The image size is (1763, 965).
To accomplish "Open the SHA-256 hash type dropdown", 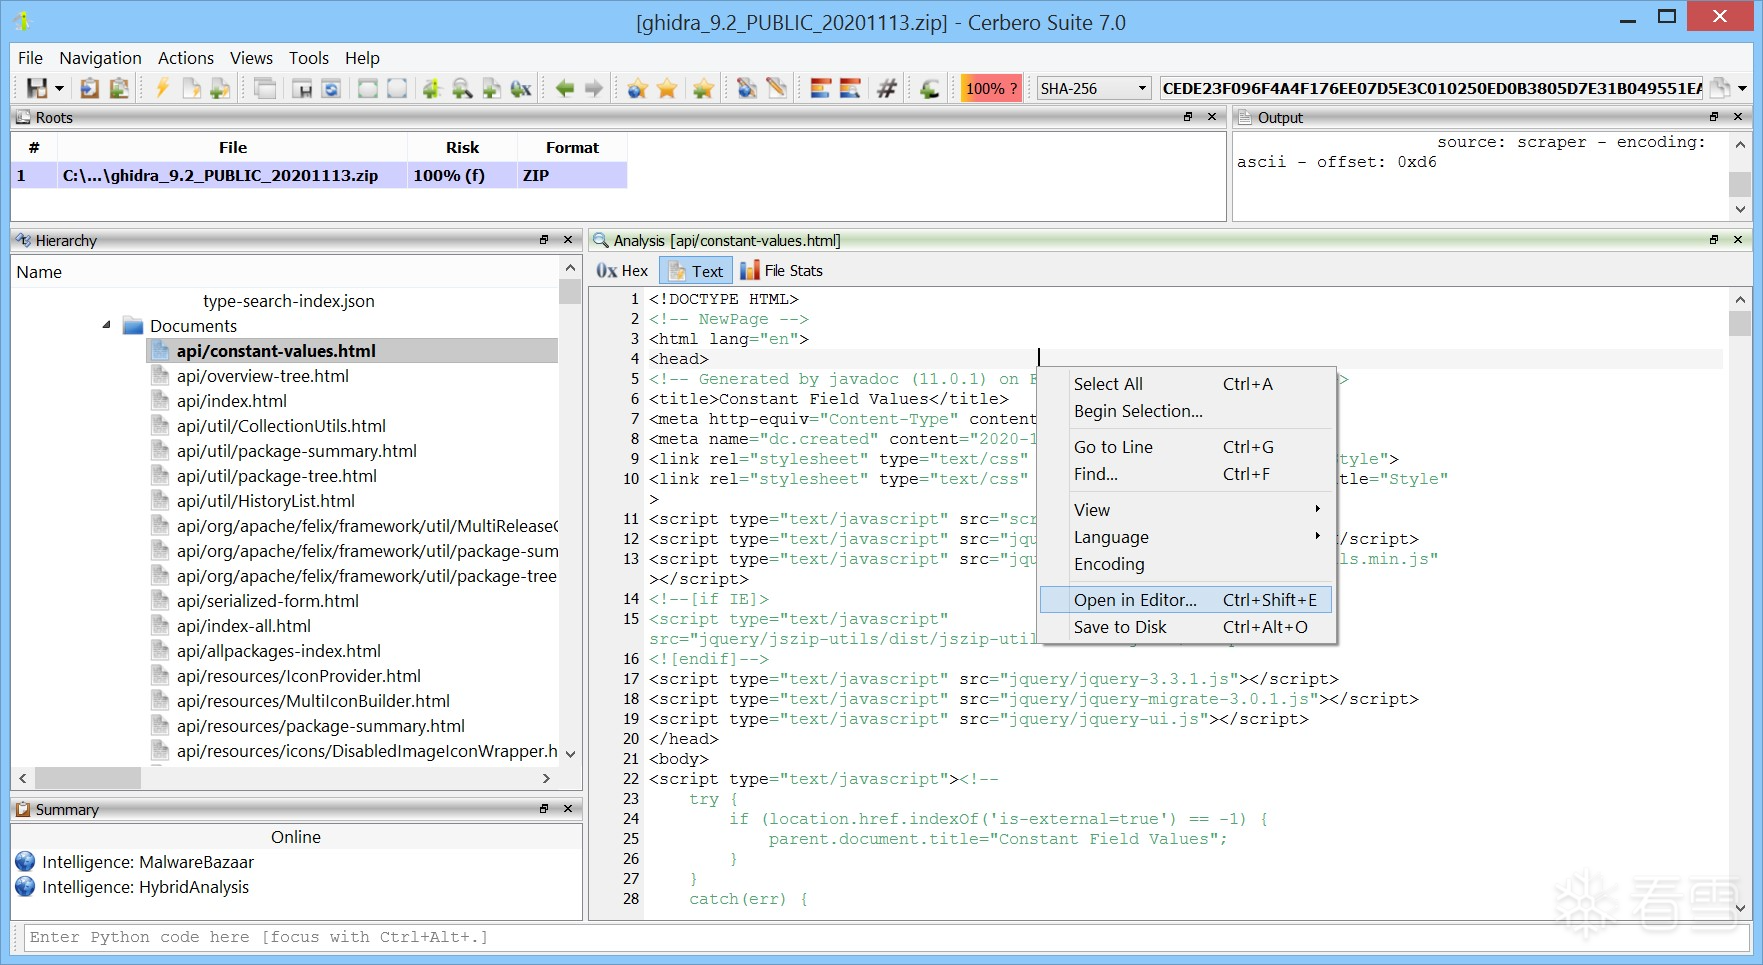I will (x=1142, y=89).
